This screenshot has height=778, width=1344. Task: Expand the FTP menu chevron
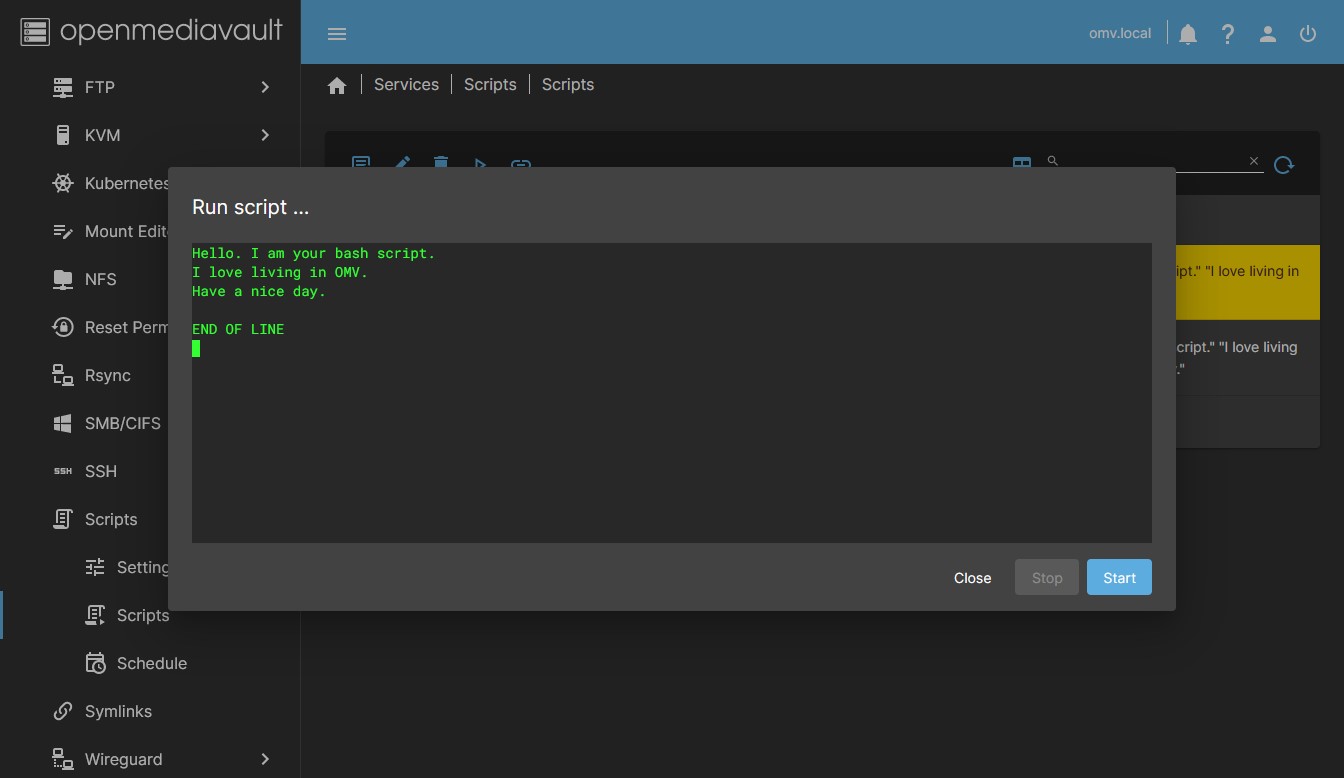[x=265, y=87]
